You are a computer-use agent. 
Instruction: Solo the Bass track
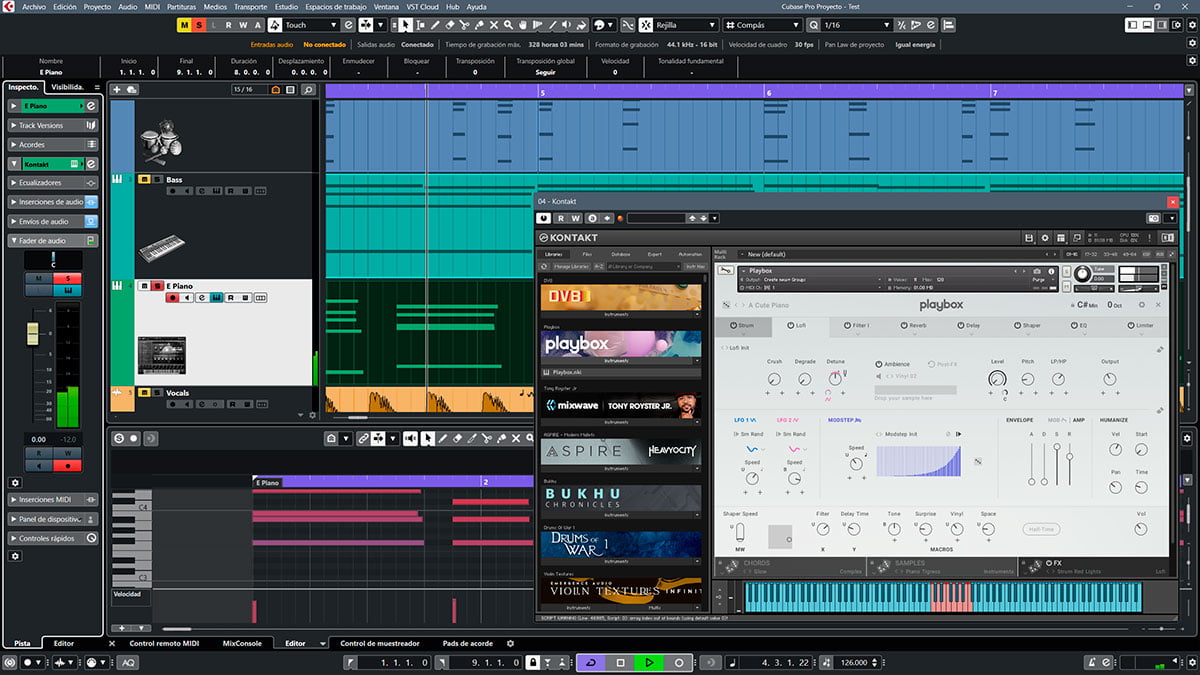157,180
